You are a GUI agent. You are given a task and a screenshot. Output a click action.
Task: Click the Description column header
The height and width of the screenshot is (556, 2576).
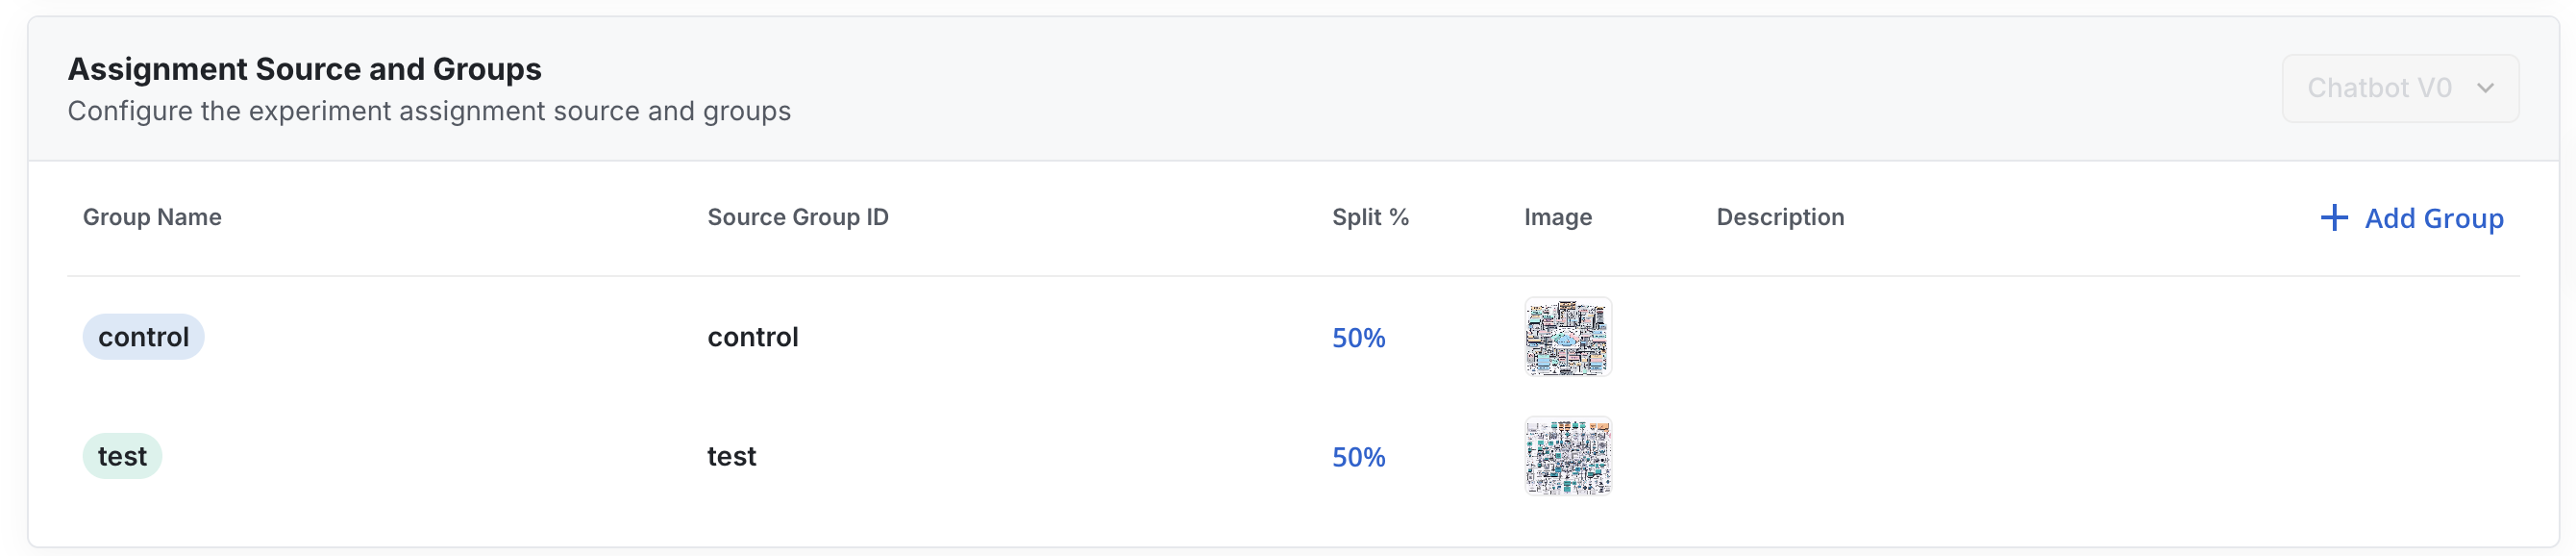coord(1779,217)
